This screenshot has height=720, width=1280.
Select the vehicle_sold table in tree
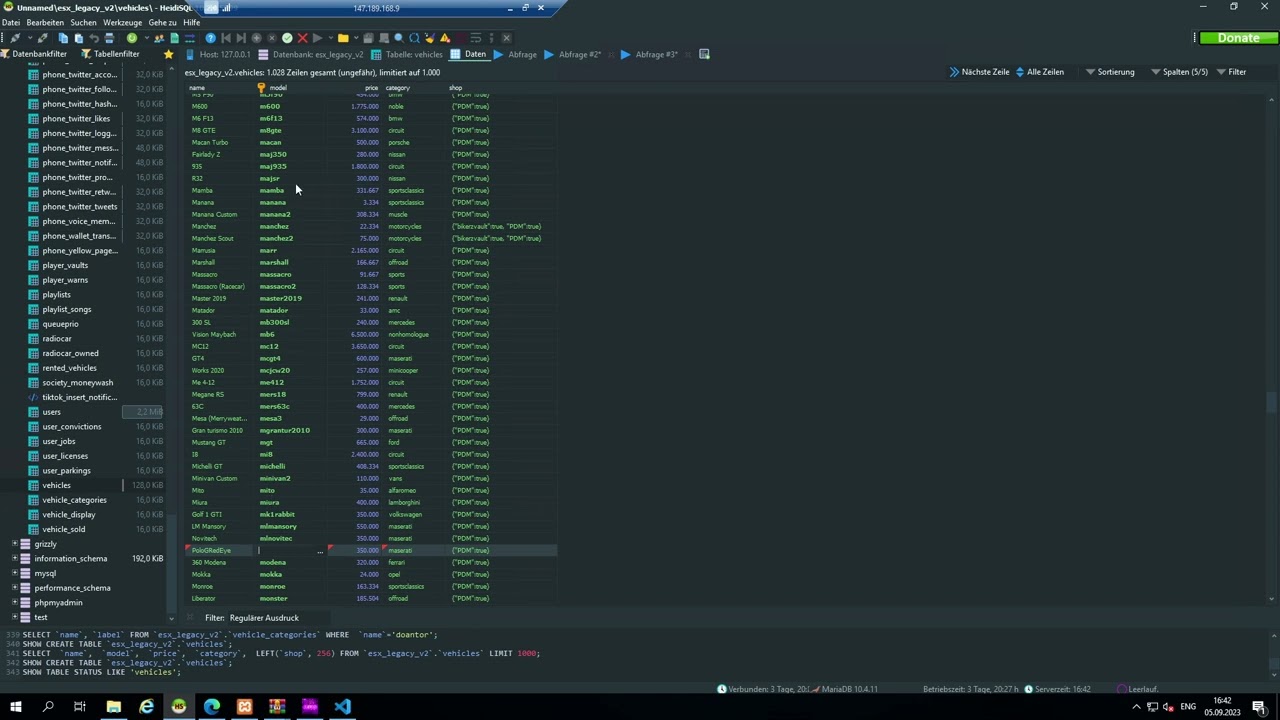coord(63,529)
